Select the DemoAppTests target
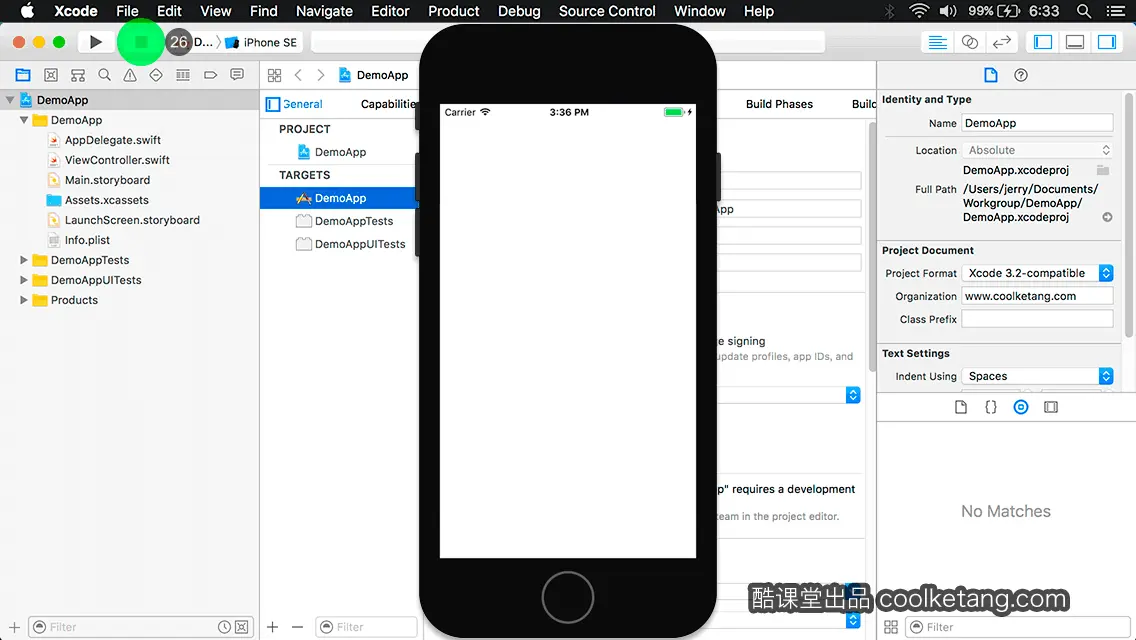The height and width of the screenshot is (640, 1136). coord(354,221)
